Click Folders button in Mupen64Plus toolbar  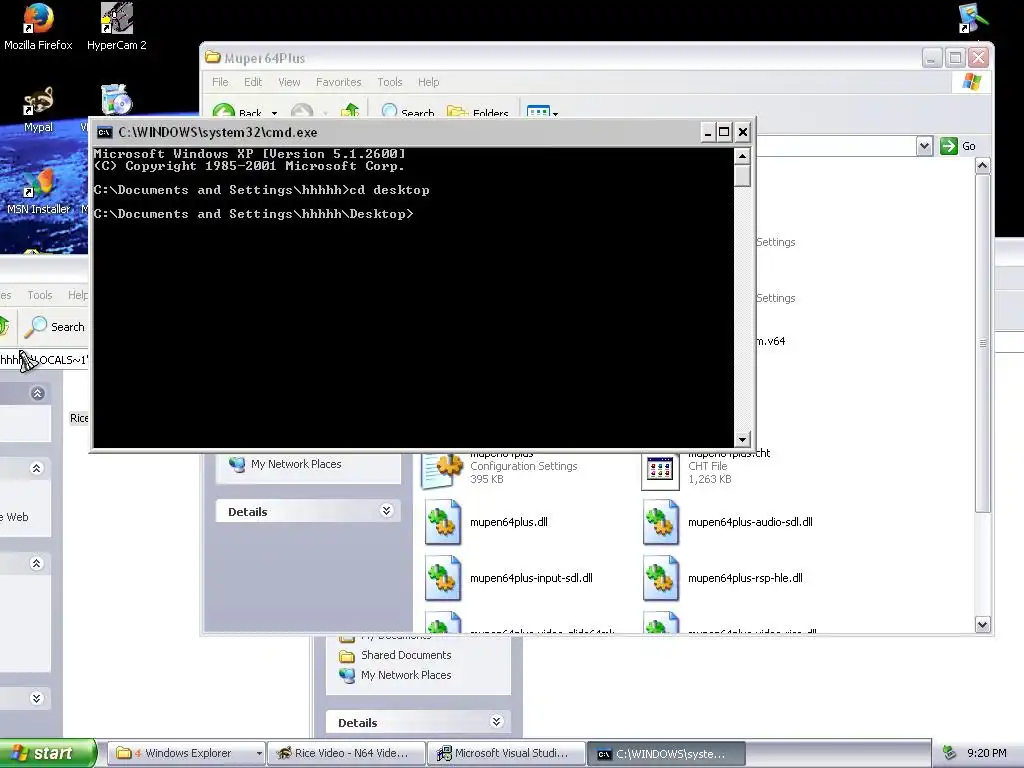(477, 112)
